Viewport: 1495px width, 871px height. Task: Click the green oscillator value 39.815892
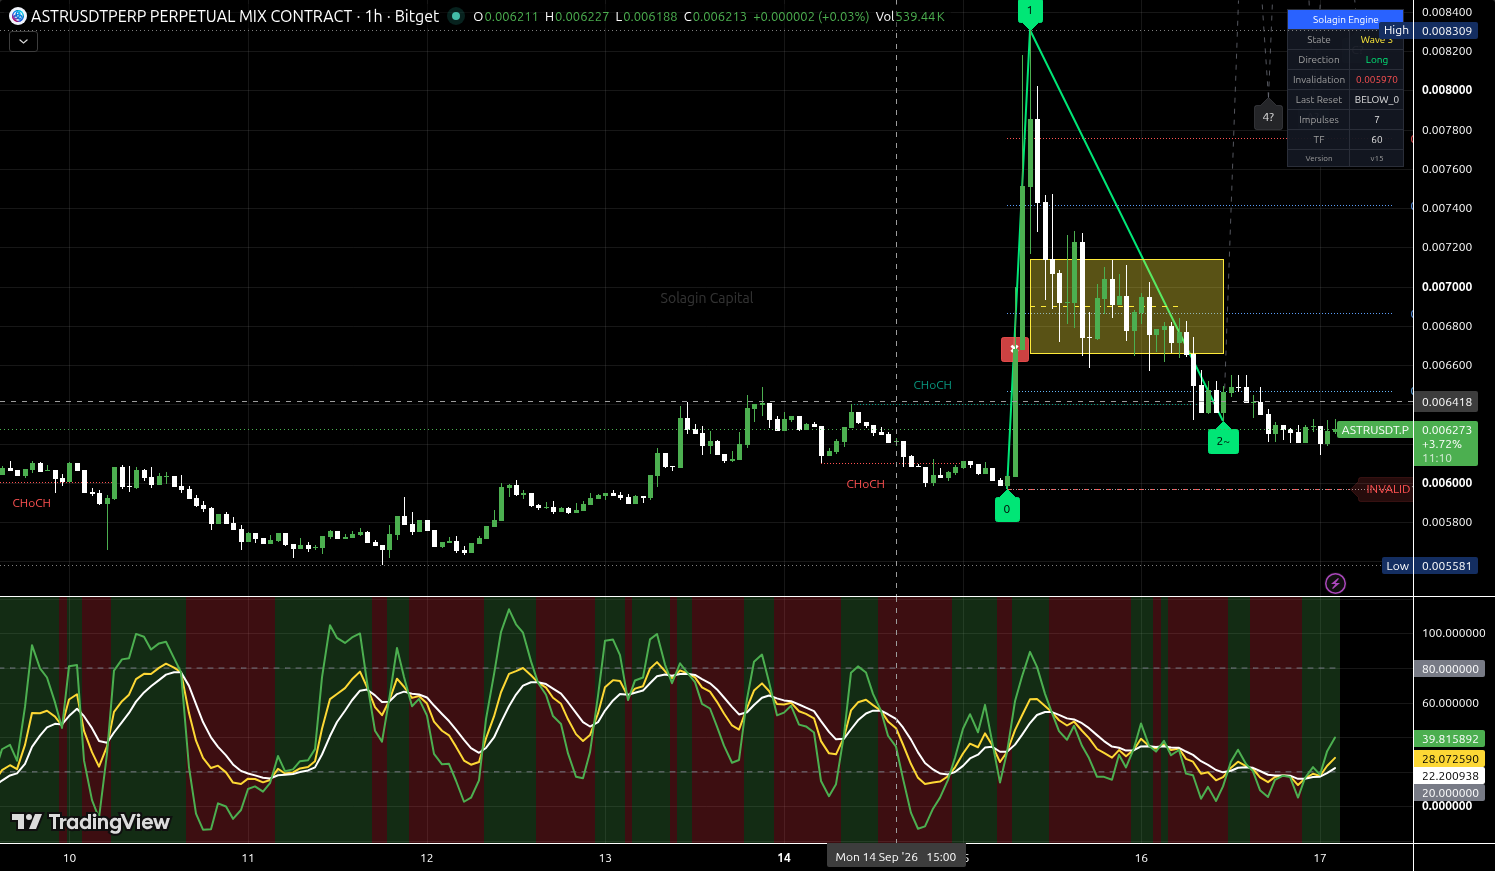(x=1449, y=739)
